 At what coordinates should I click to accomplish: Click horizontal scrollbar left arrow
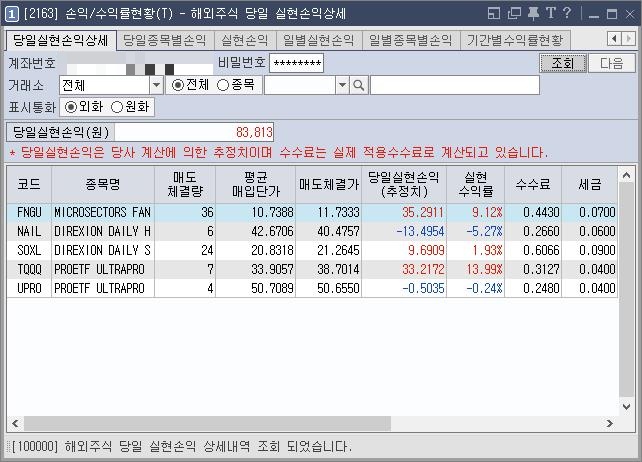click(x=15, y=424)
